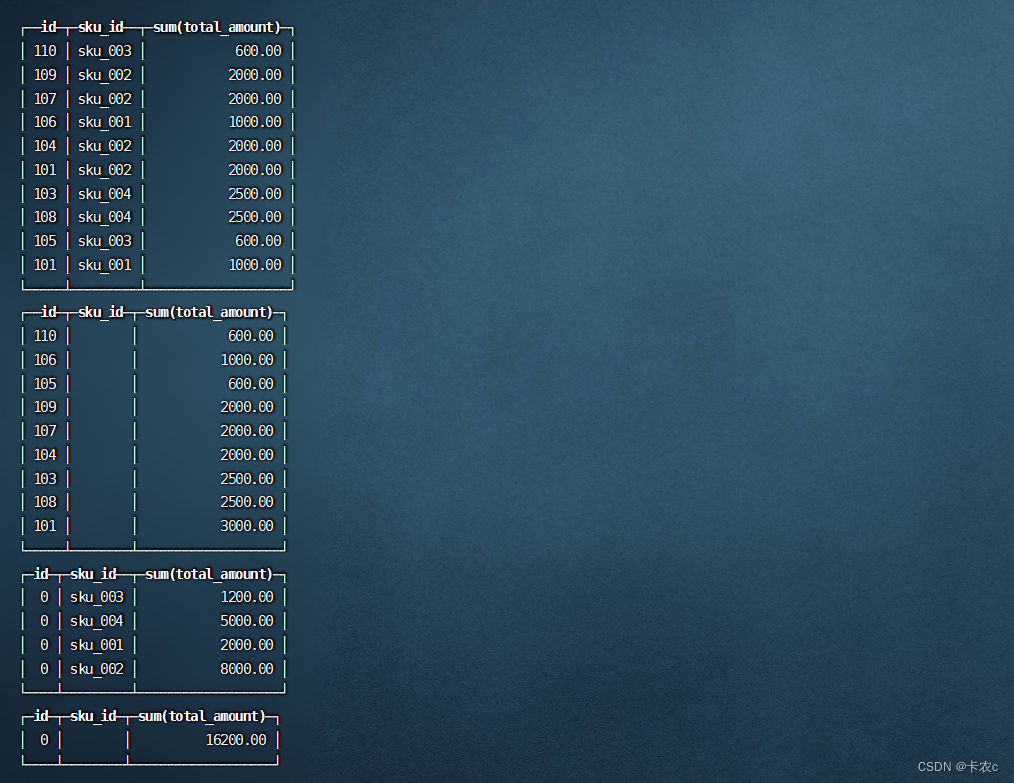Click id 105 in the second table
Viewport: 1014px width, 783px height.
(x=45, y=384)
